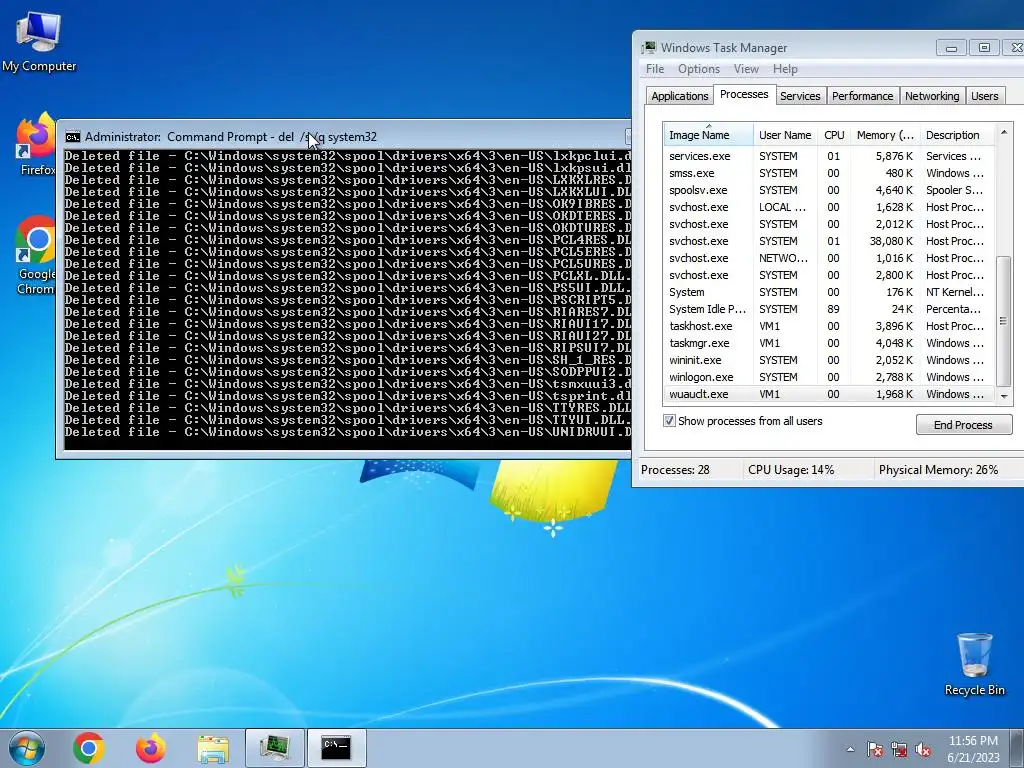
Task: Click the Task Manager title bar icon
Action: pyautogui.click(x=648, y=48)
